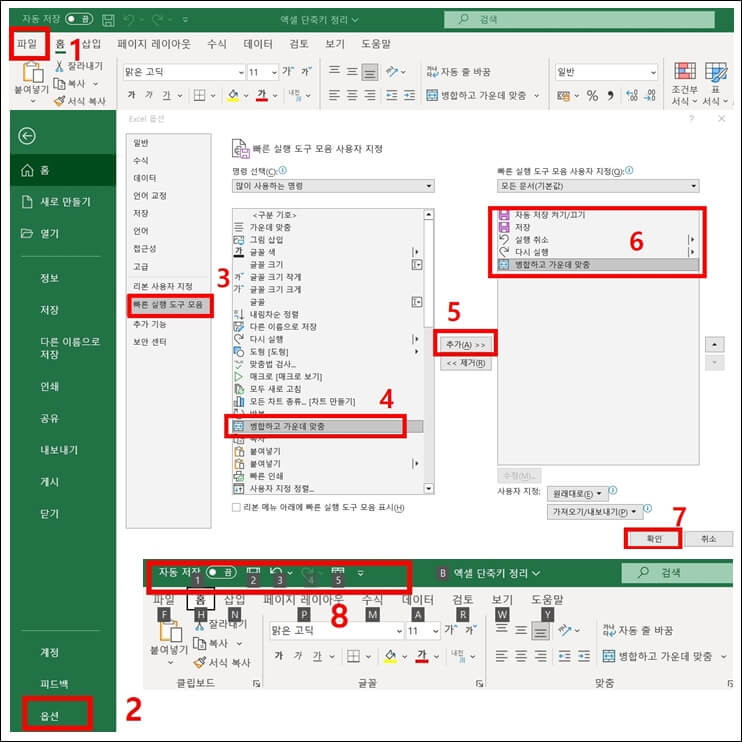The width and height of the screenshot is (742, 742).
Task: Select 리본 사용자 지정 options category
Action: coord(163,286)
